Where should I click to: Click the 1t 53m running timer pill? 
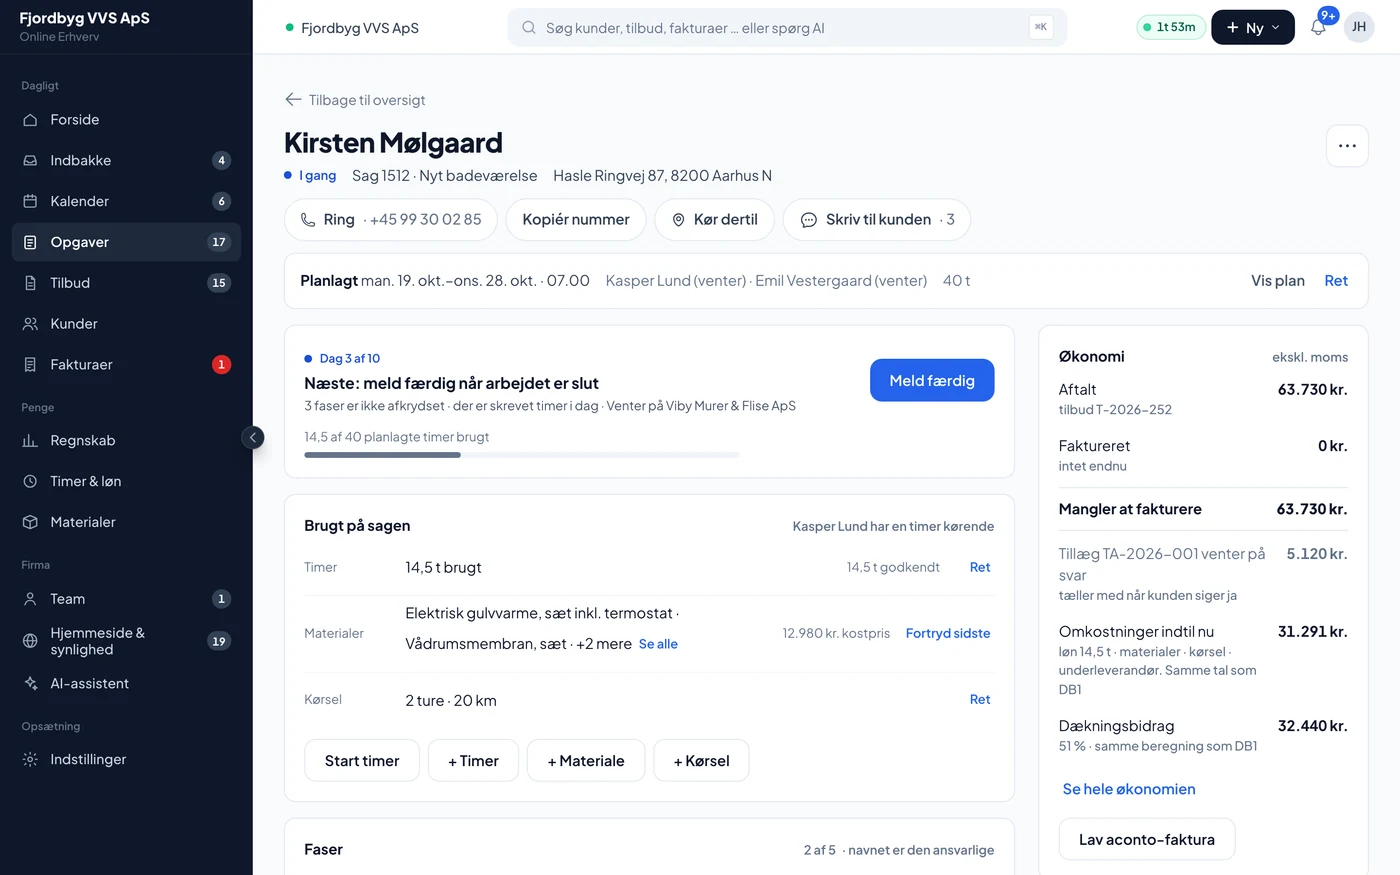(x=1170, y=27)
